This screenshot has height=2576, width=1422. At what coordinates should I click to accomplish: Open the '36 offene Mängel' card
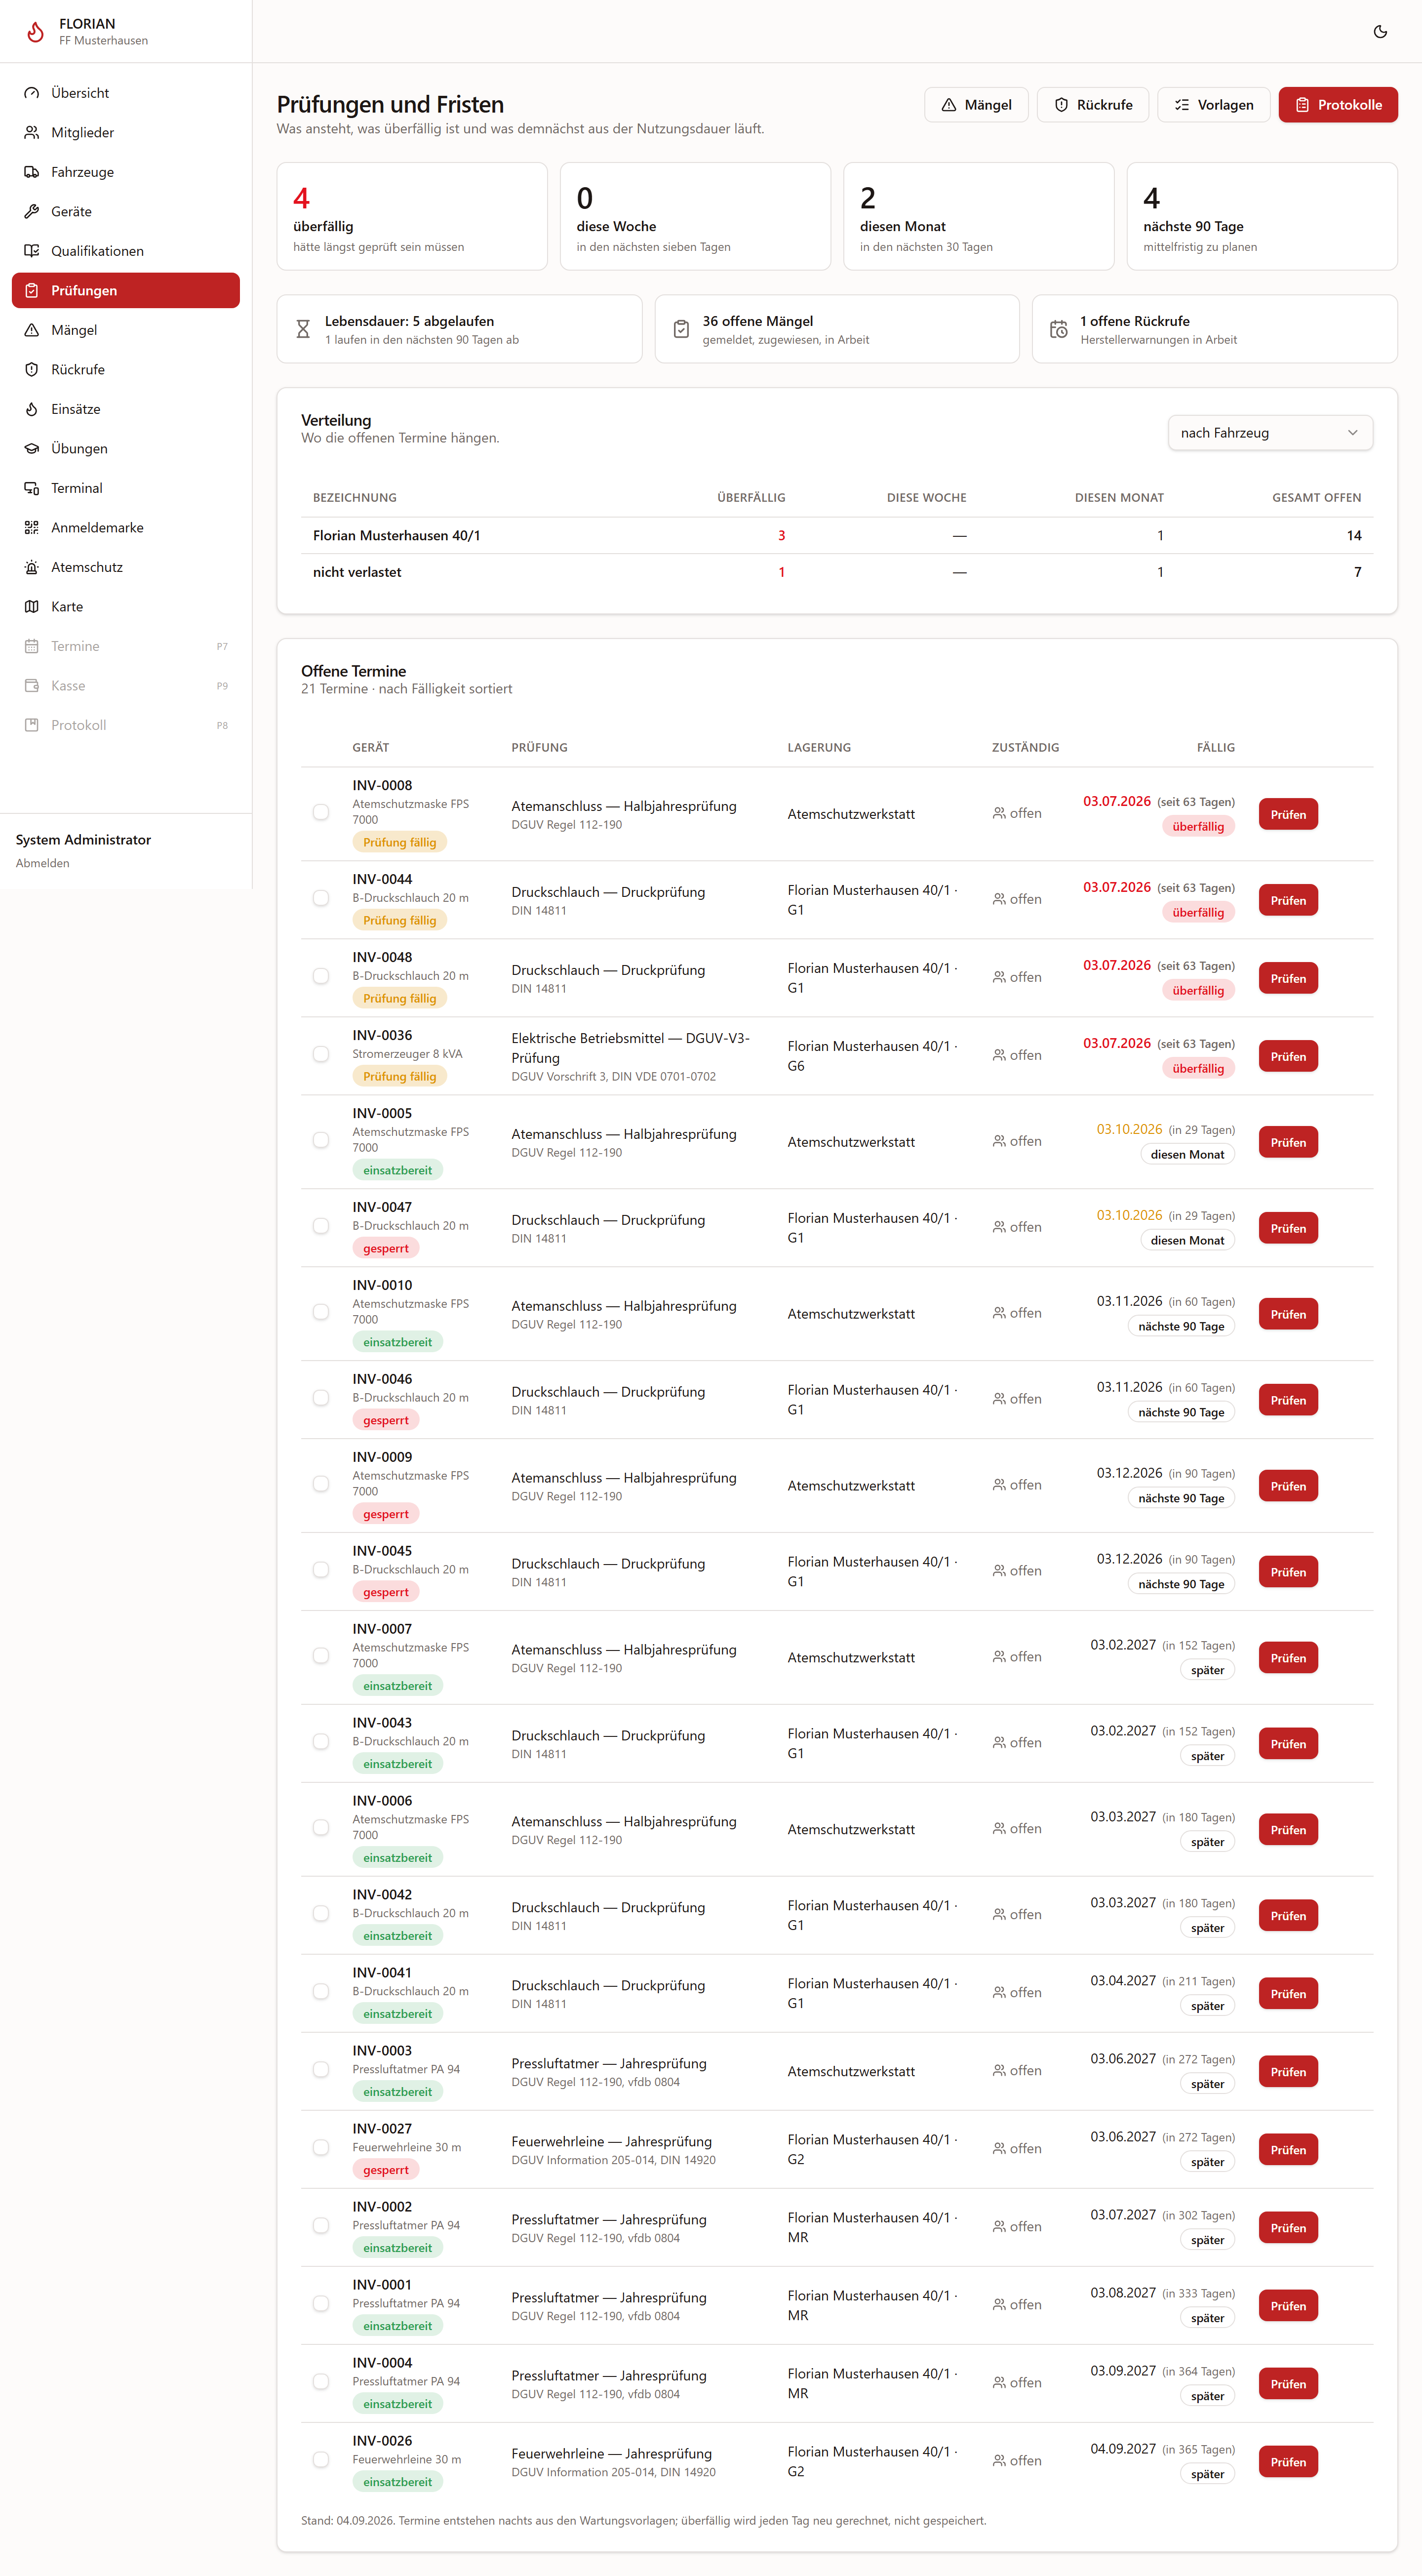tap(837, 329)
